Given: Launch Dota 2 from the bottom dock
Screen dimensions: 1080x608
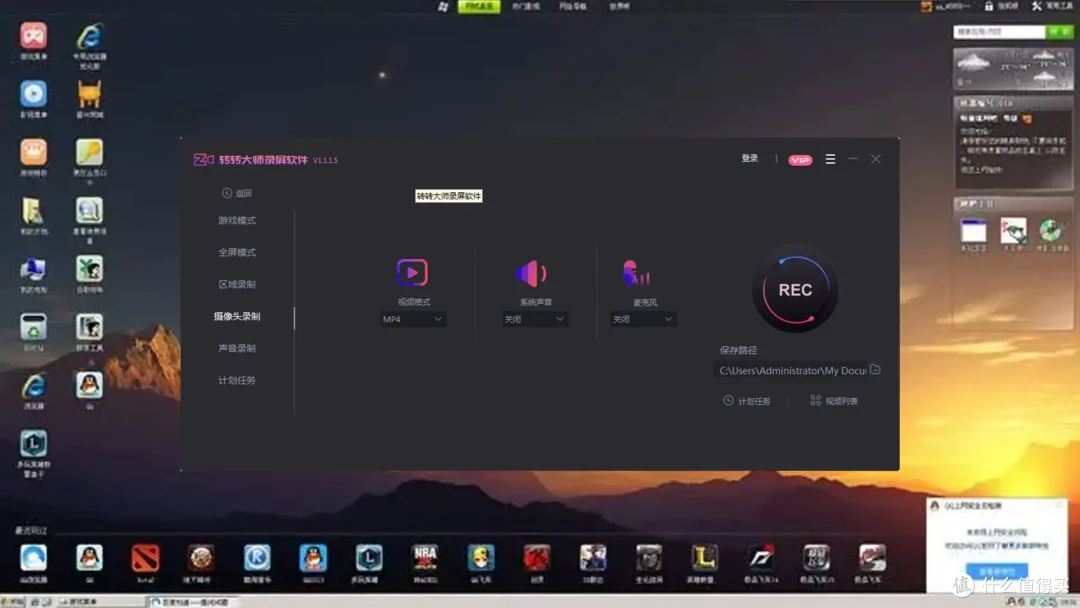Looking at the screenshot, I should click(145, 558).
